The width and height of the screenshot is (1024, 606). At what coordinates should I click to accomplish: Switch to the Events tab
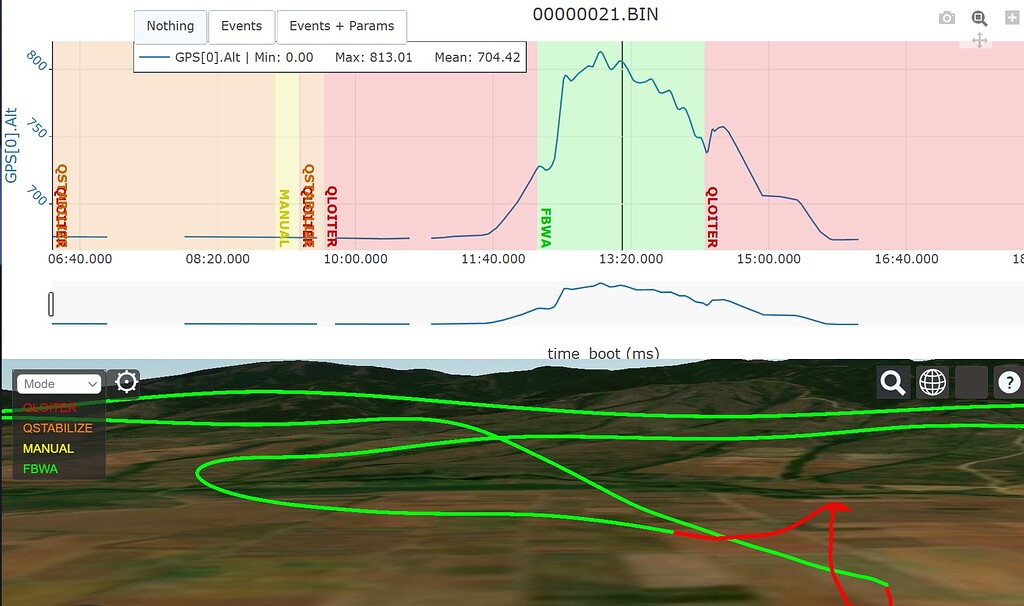241,26
